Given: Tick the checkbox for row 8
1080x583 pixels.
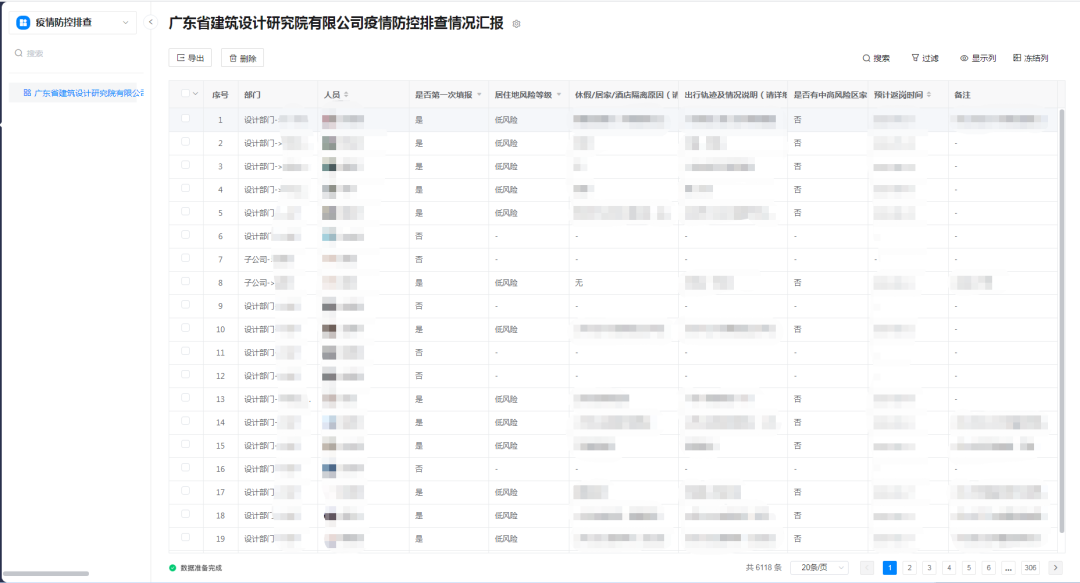Looking at the screenshot, I should [185, 282].
